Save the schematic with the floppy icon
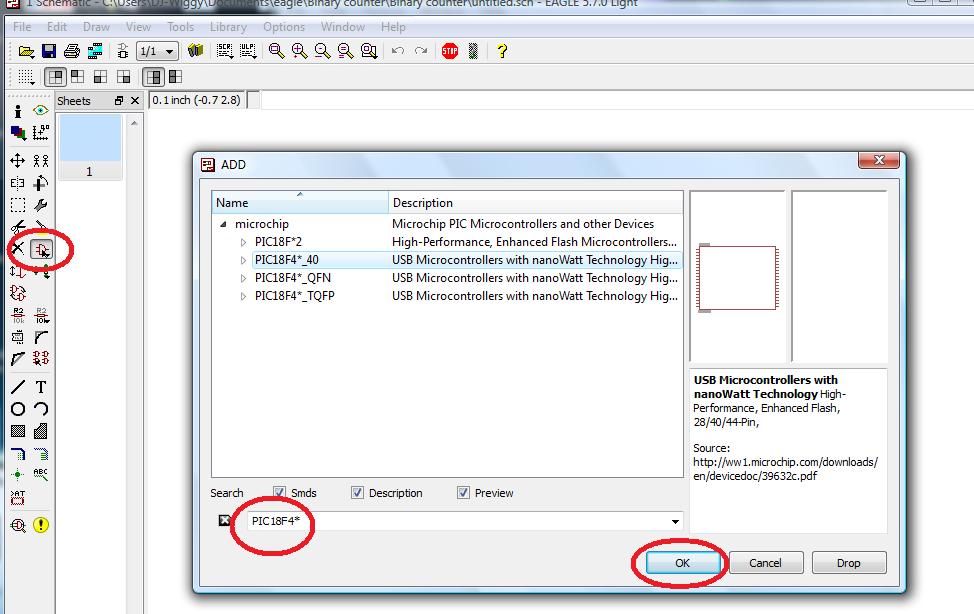This screenshot has width=974, height=614. click(49, 52)
